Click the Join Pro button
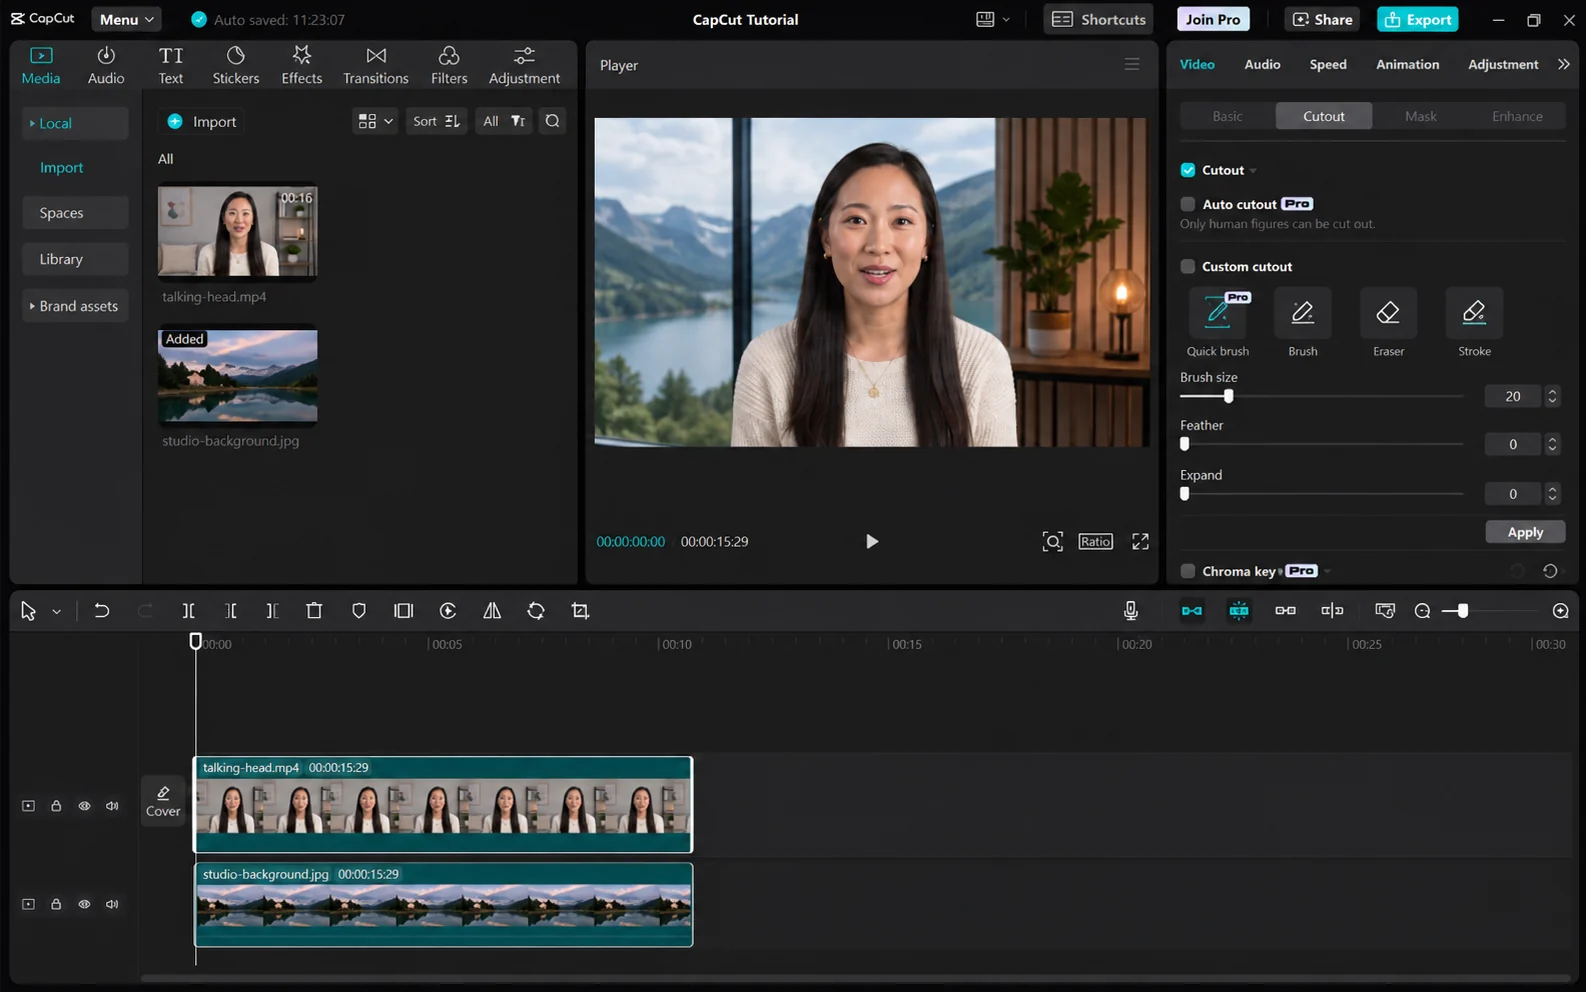The image size is (1586, 992). tap(1213, 19)
